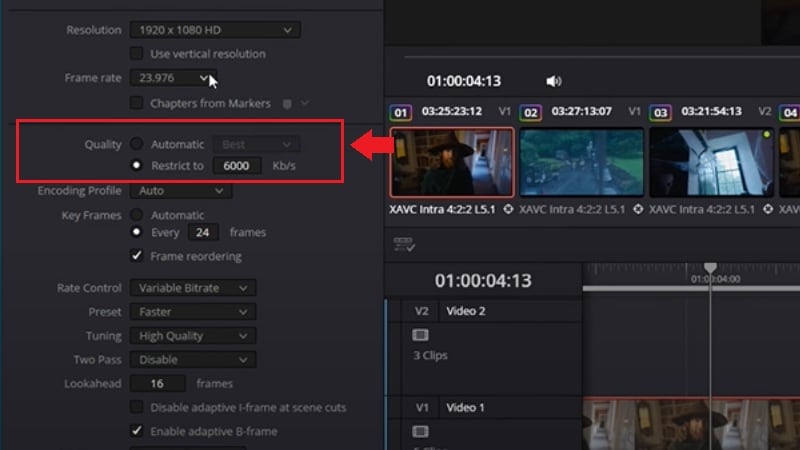
Task: Select the Every frames key frames radio button
Action: [x=136, y=232]
